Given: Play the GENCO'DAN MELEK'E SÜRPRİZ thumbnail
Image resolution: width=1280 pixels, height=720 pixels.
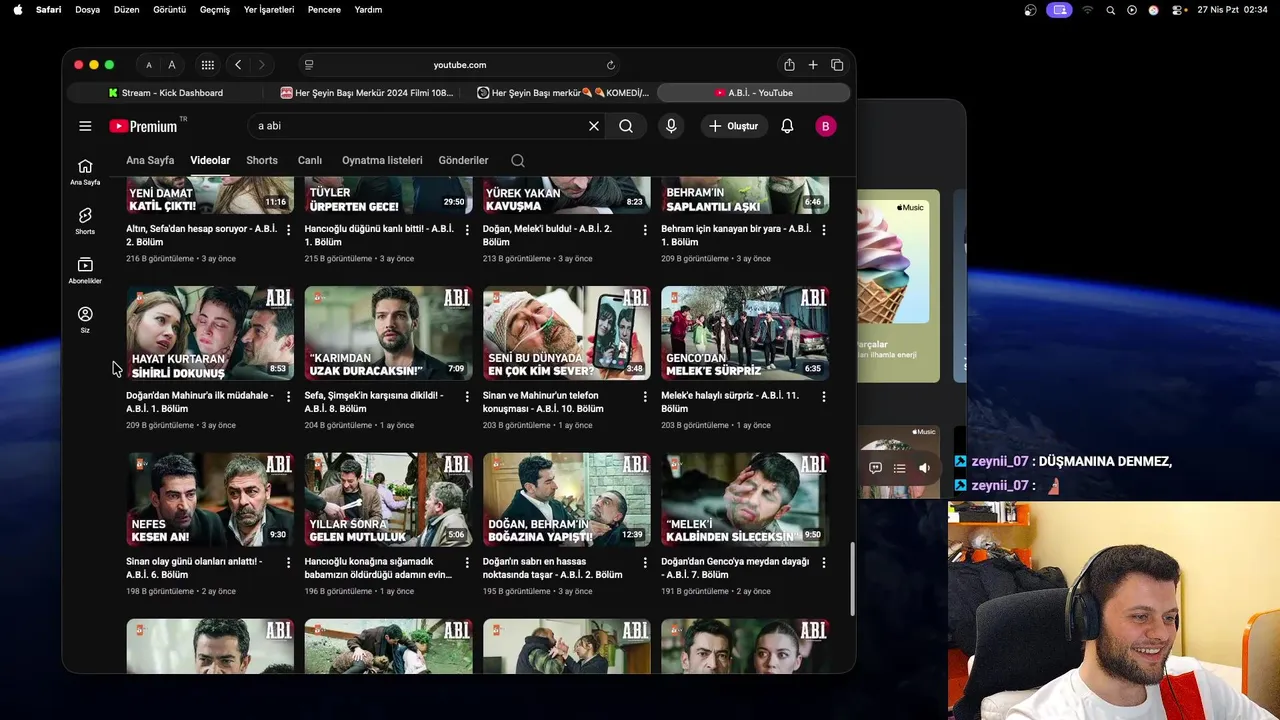Looking at the screenshot, I should pyautogui.click(x=745, y=333).
